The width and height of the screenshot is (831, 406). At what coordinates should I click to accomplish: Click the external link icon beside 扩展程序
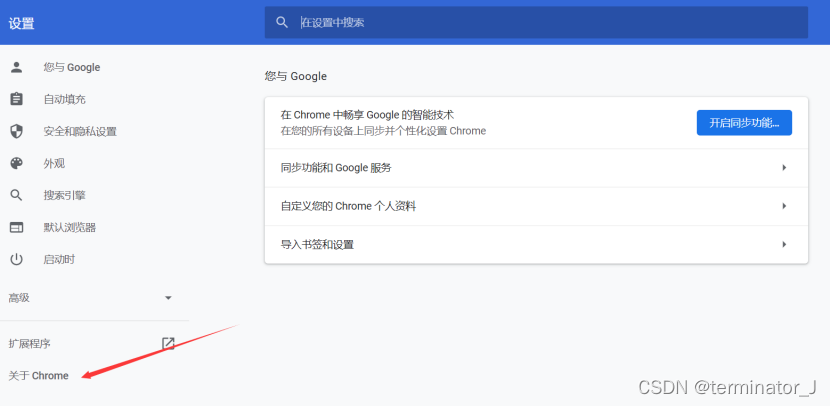pos(168,343)
